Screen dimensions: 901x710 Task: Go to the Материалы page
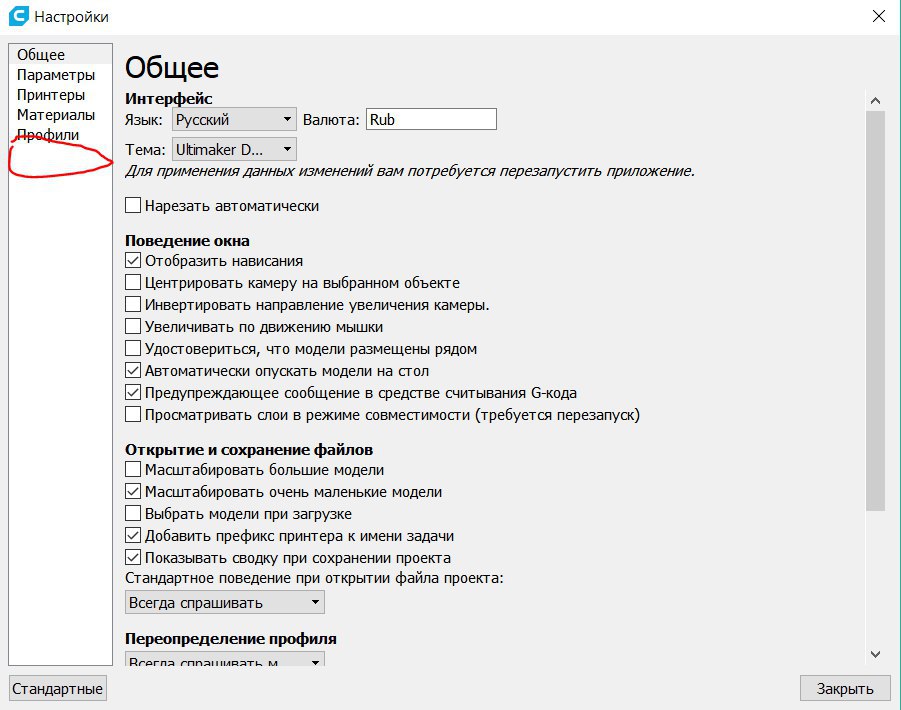(60, 115)
